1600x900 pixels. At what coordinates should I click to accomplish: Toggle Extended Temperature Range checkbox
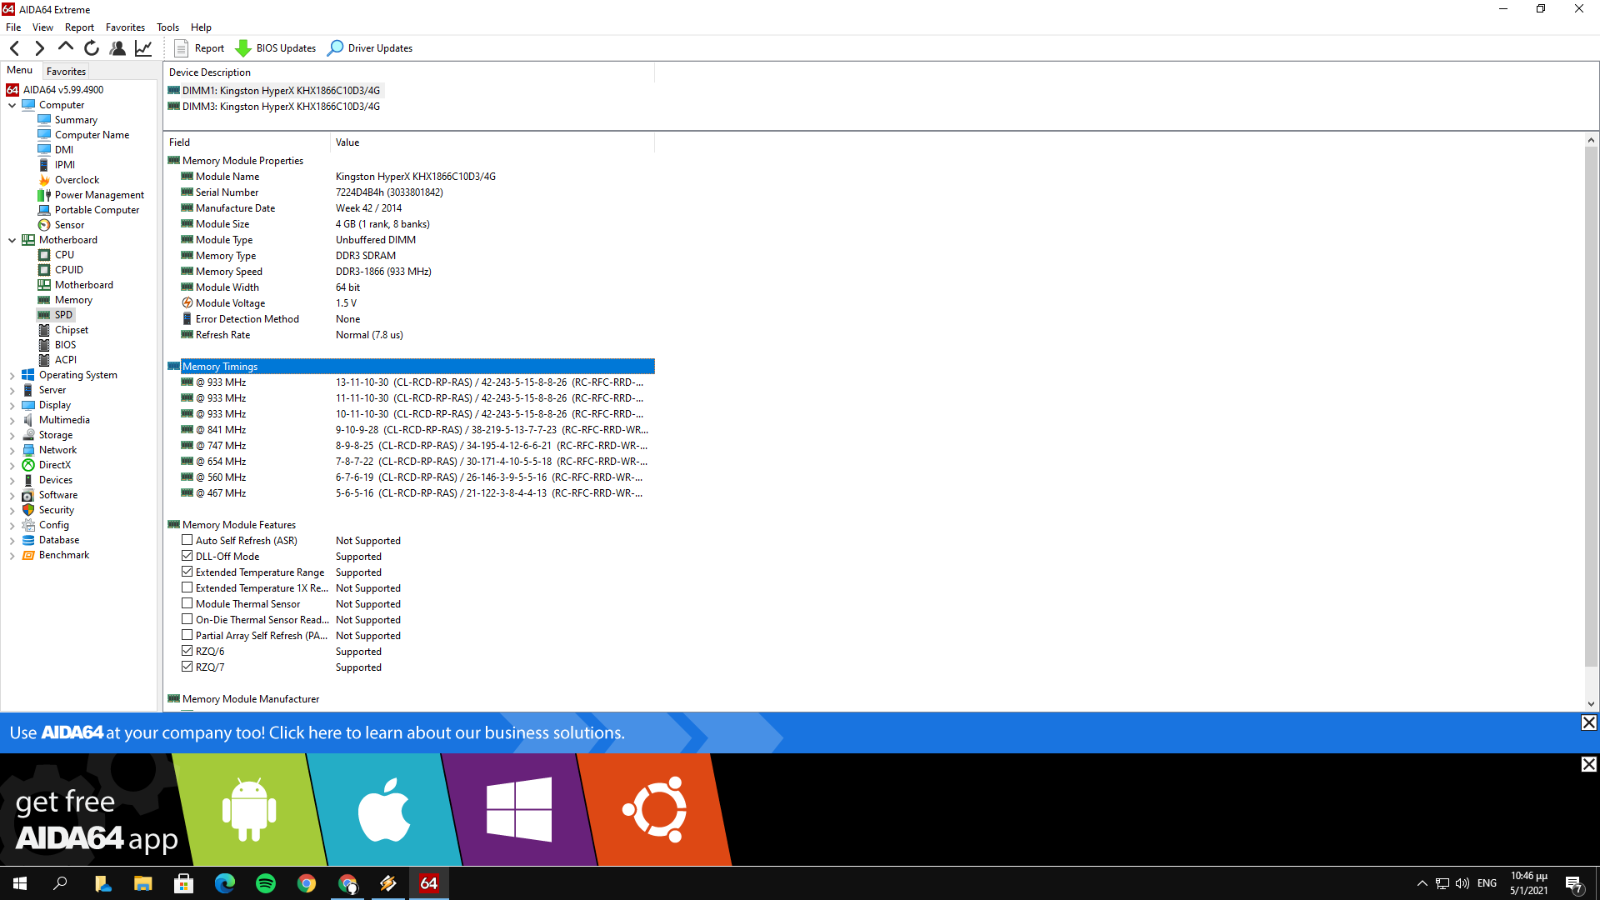coord(187,572)
